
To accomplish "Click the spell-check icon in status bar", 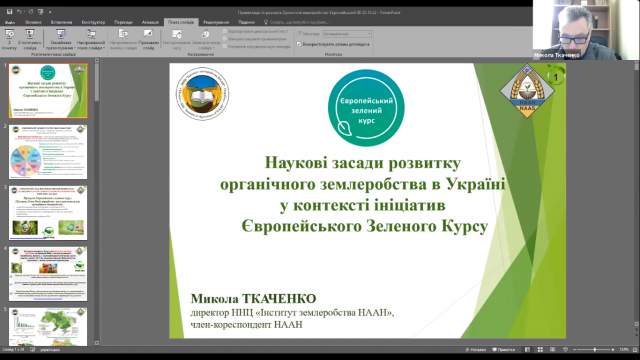I will [x=33, y=350].
